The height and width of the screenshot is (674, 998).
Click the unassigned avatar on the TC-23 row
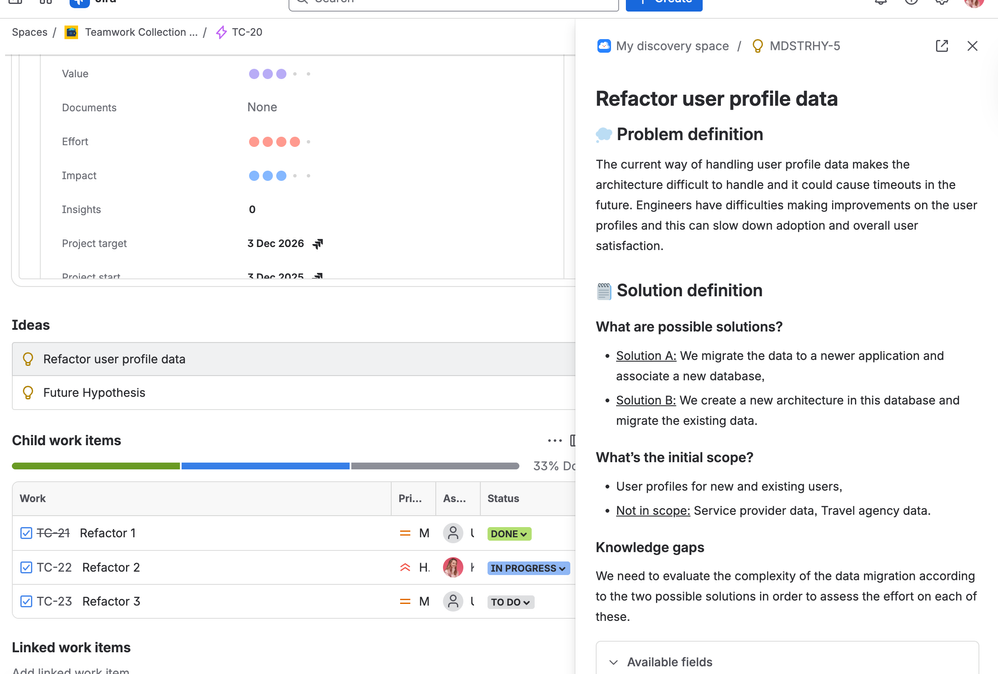453,601
